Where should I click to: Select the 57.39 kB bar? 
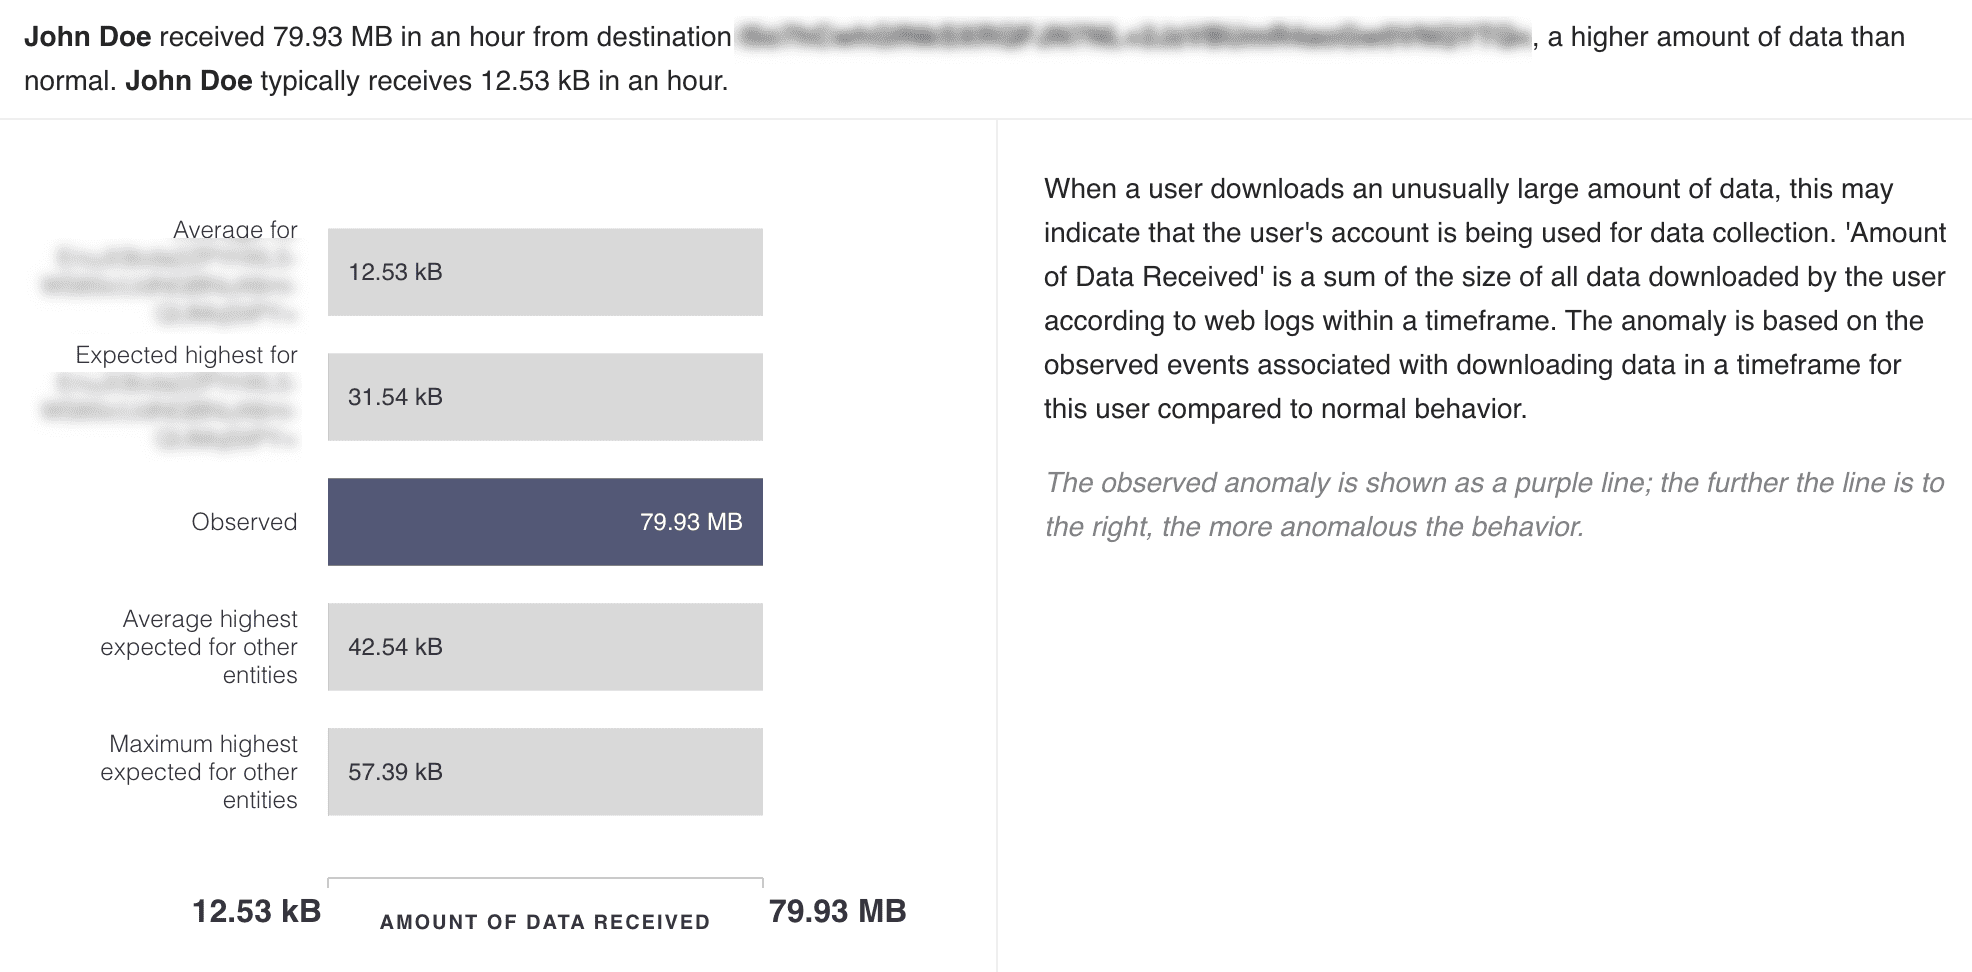tap(545, 772)
